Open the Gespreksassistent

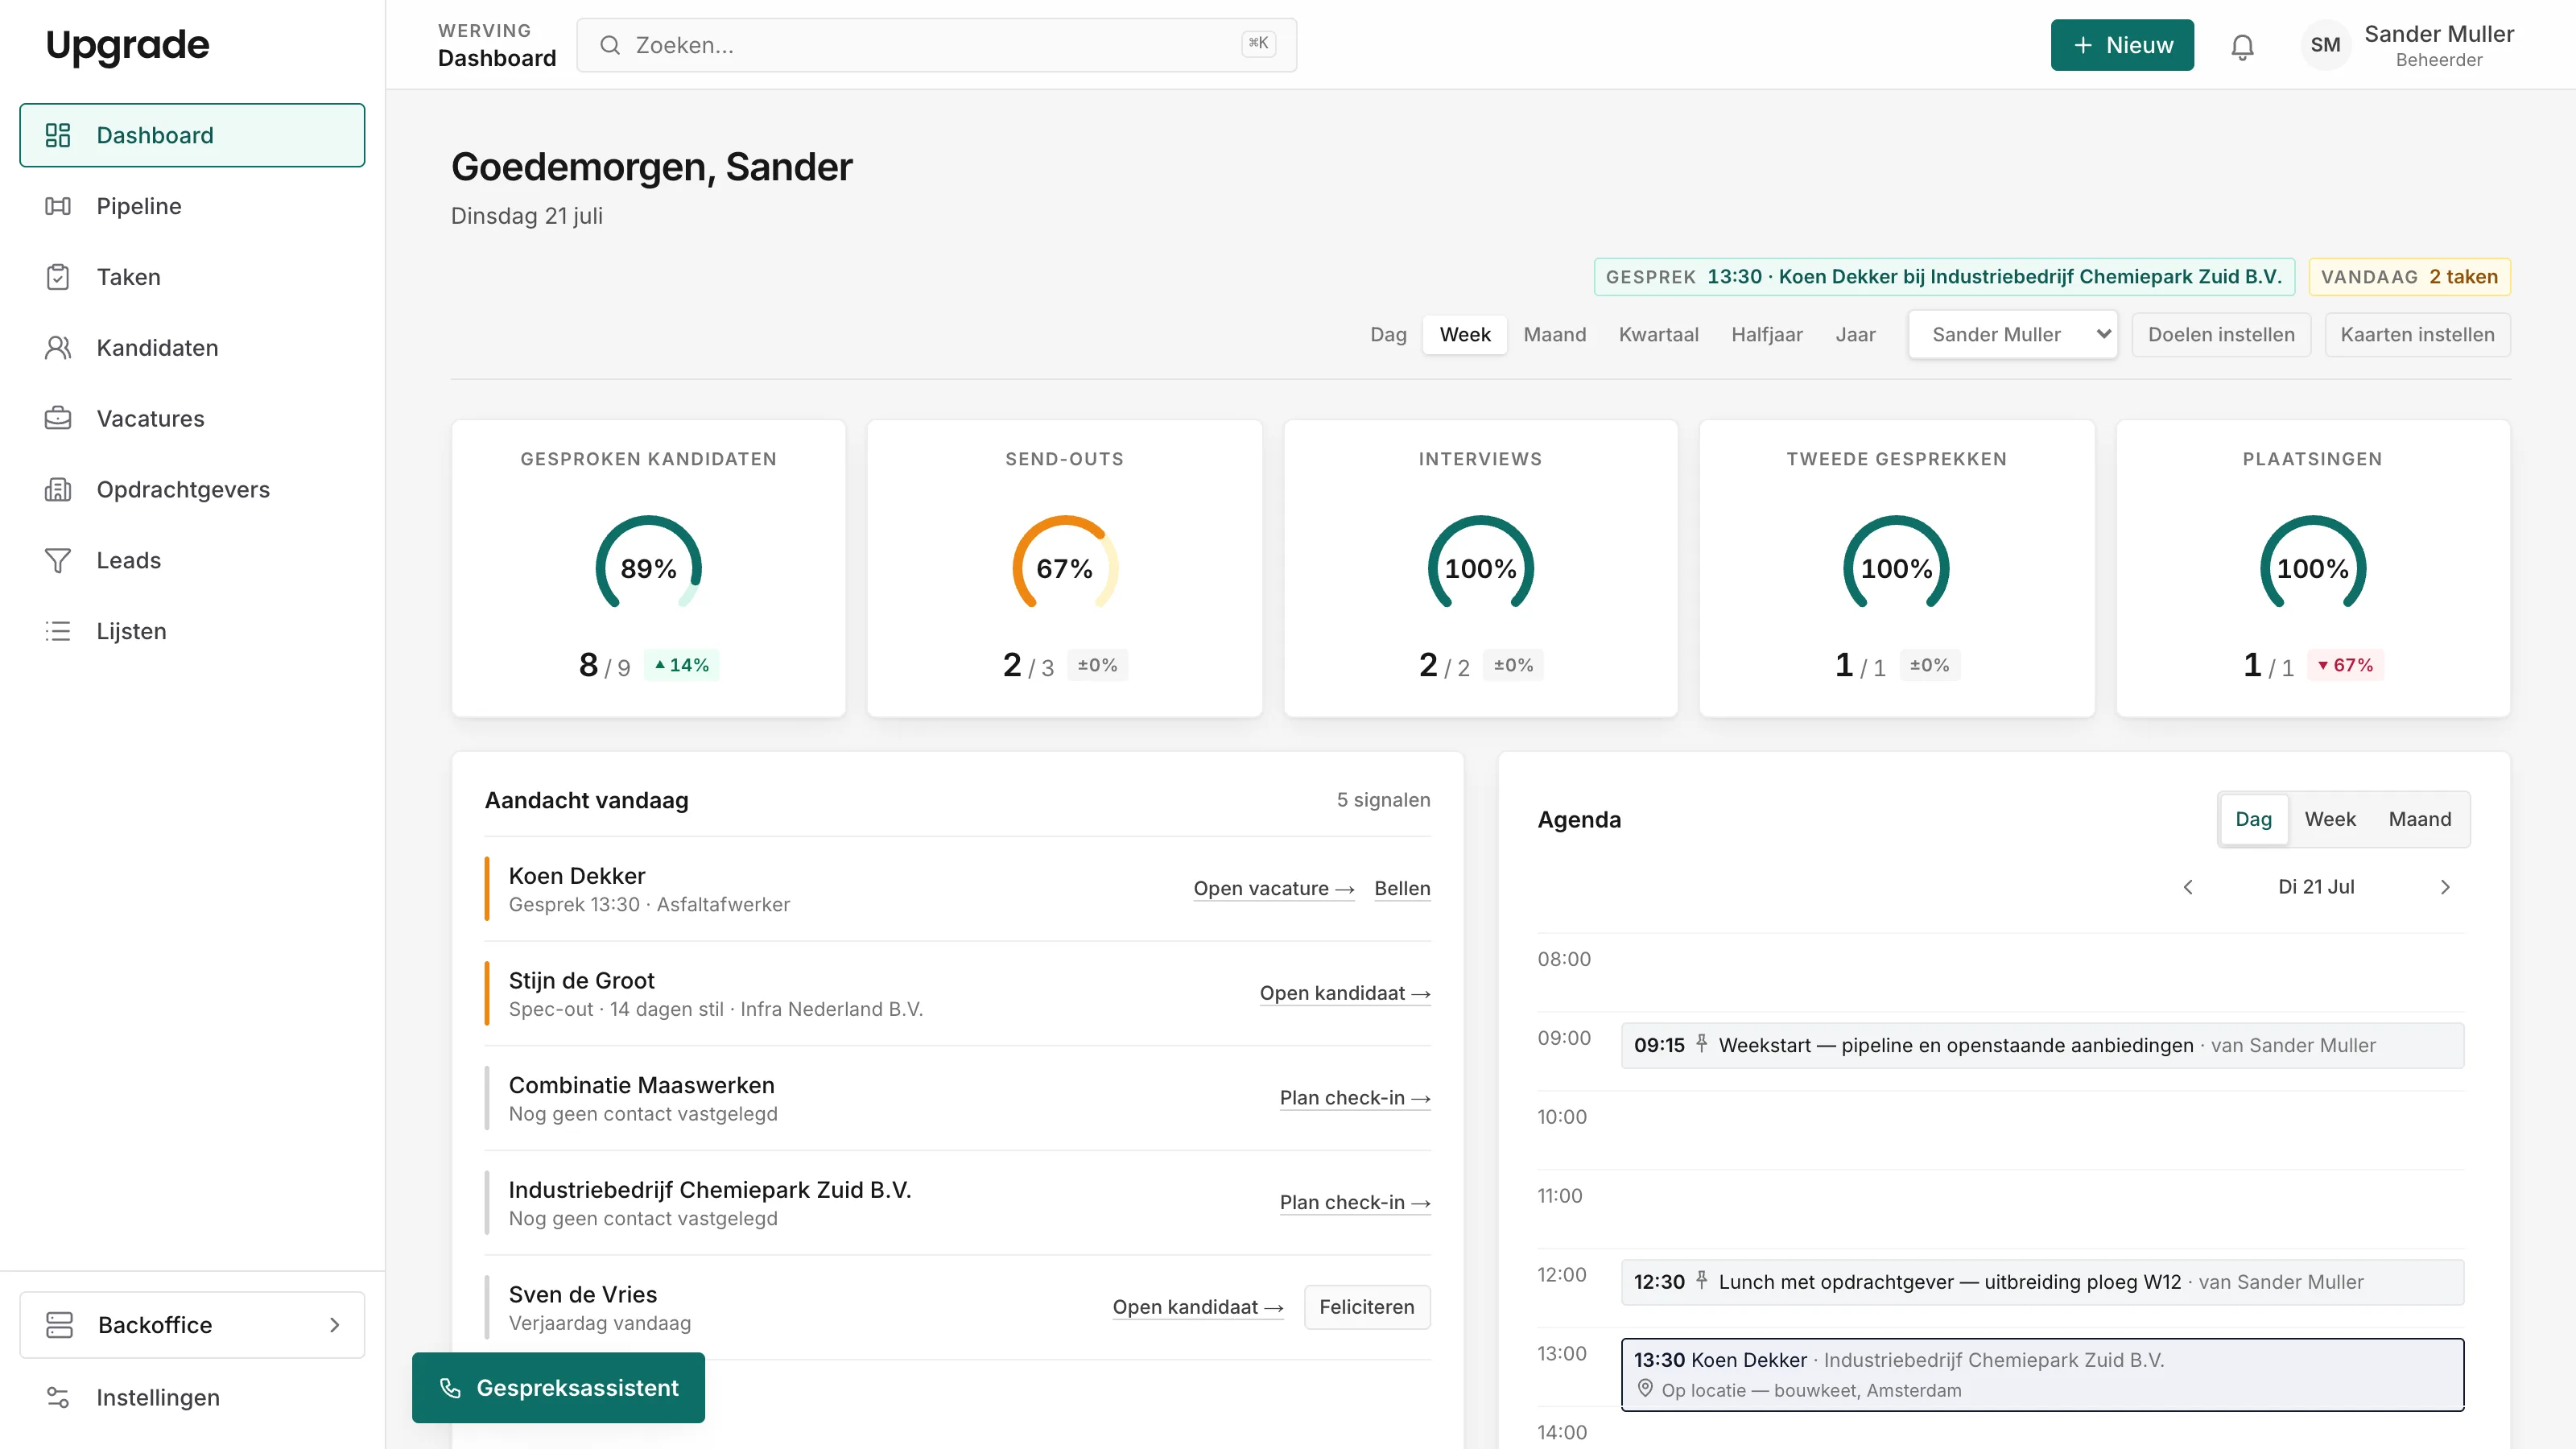click(x=558, y=1388)
